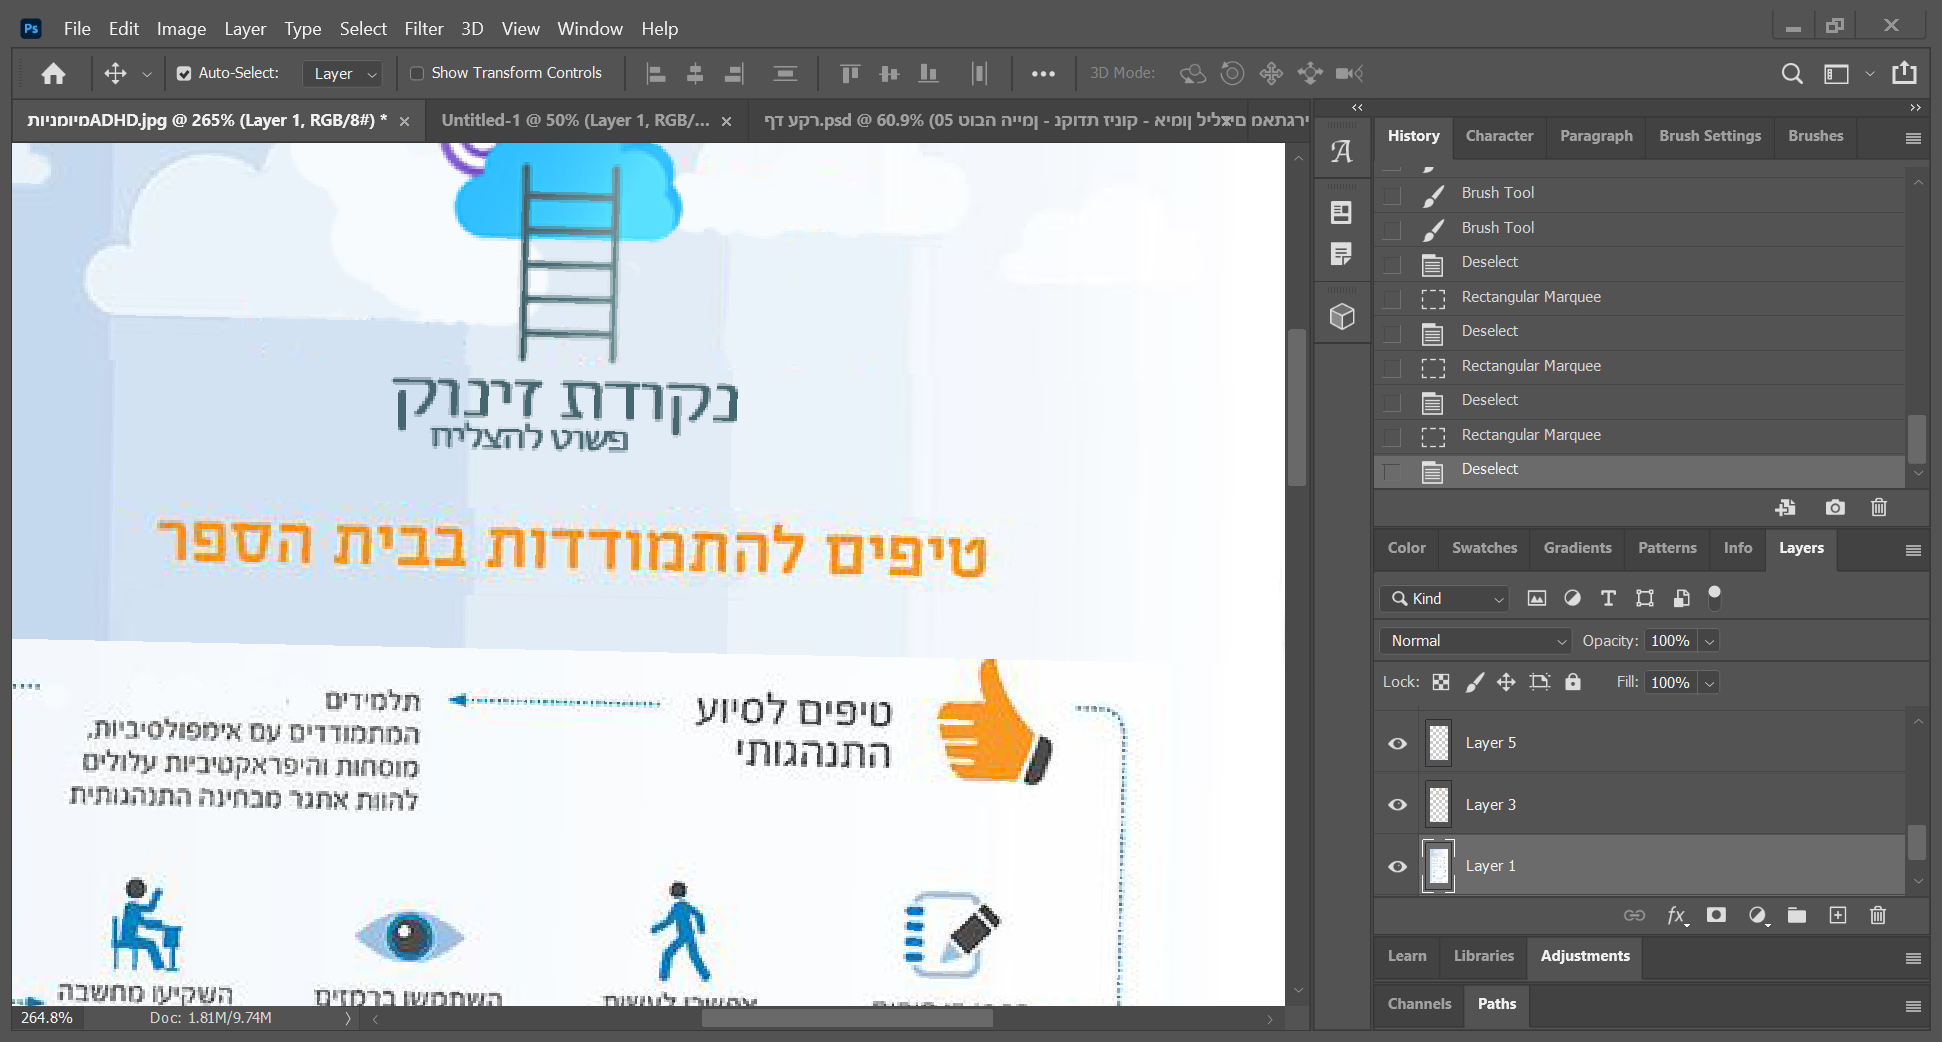Click the three-dots more options button
1942x1042 pixels.
point(1043,73)
